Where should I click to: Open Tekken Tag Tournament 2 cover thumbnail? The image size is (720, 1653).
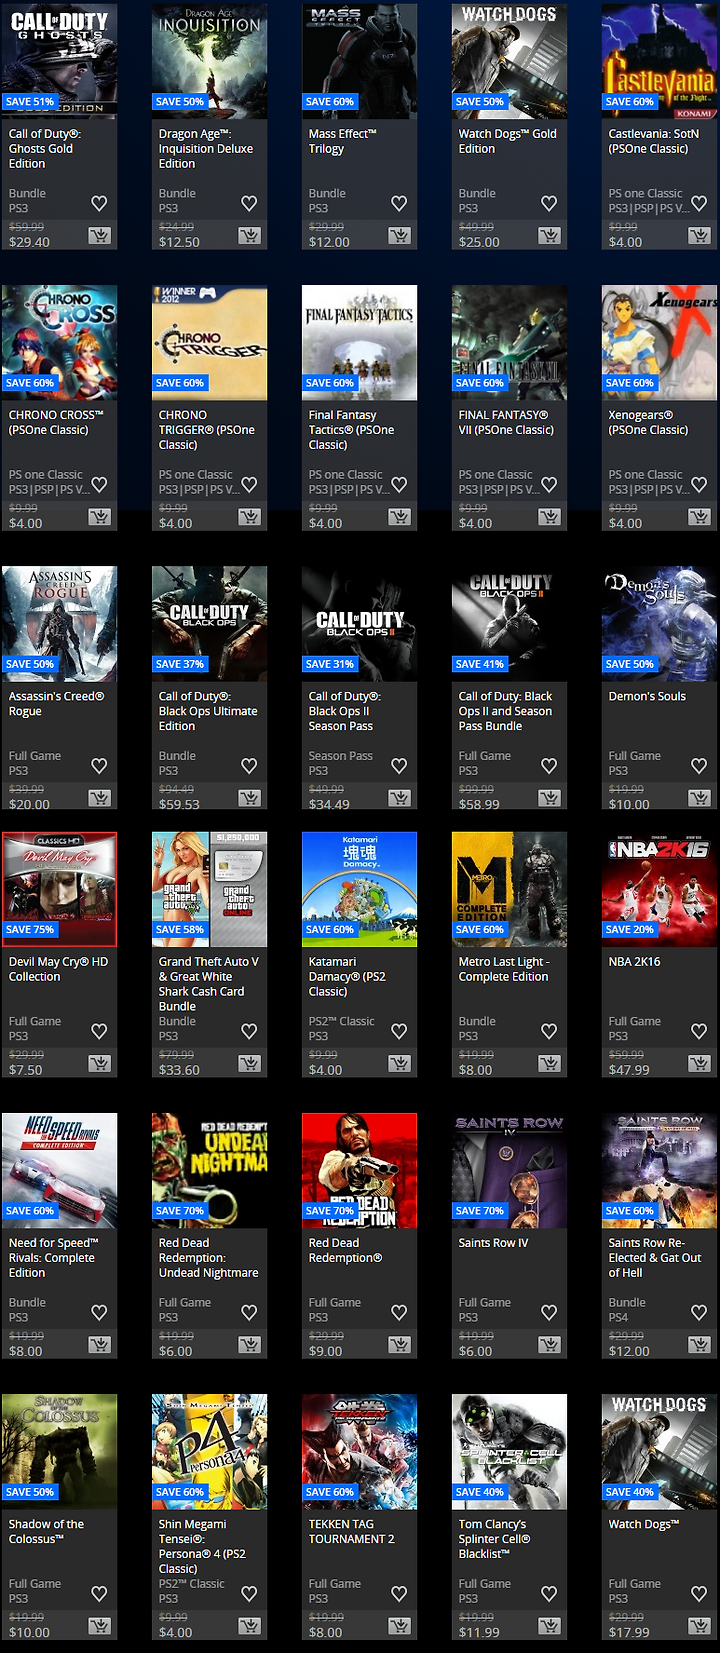point(359,1451)
